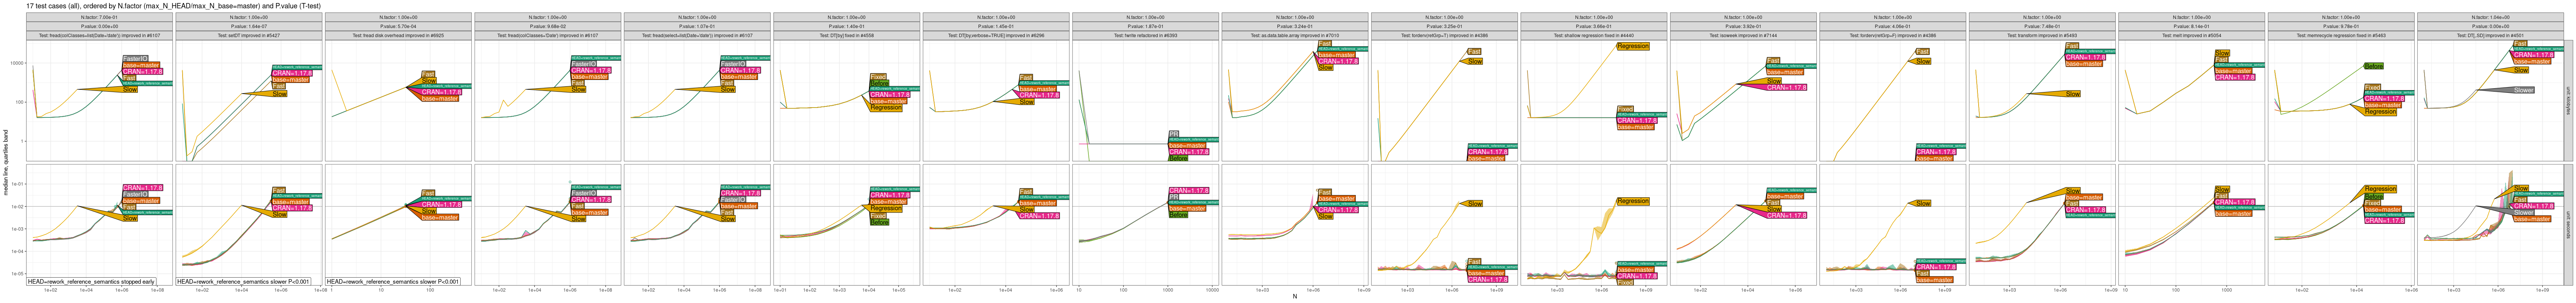
Task: Click the 'P.value: 1.64e-07' strip above setDT
Action: point(248,26)
